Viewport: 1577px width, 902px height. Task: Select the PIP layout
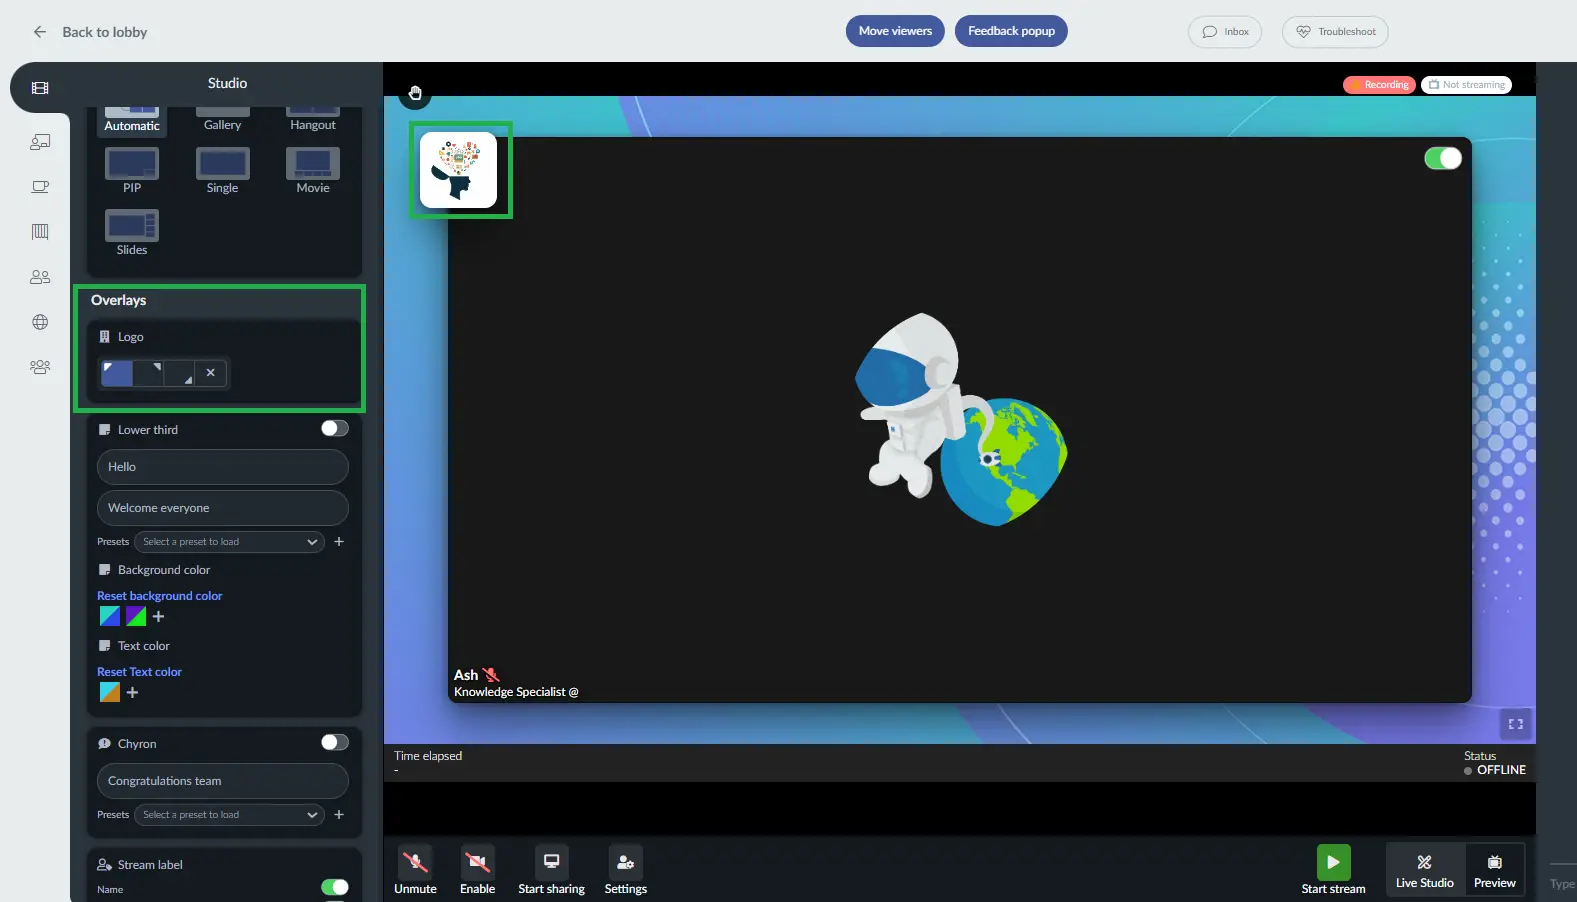click(132, 170)
